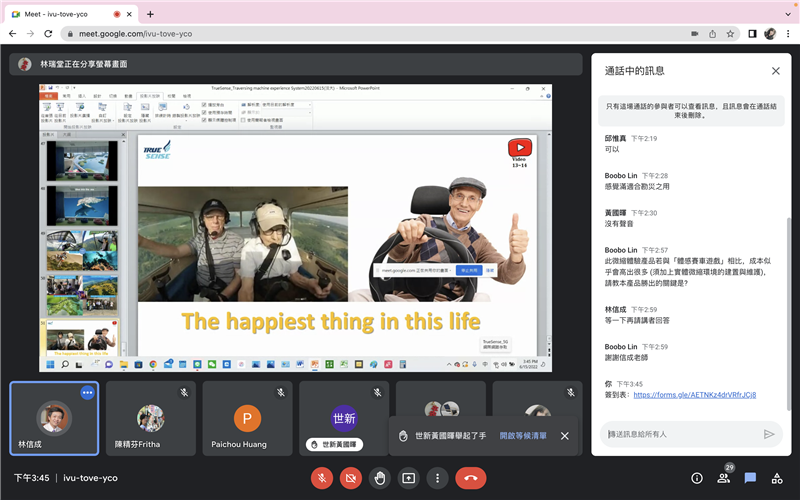Select the Paichou Huang participant tile
Screen dimensions: 800x500
pyautogui.click(x=247, y=418)
